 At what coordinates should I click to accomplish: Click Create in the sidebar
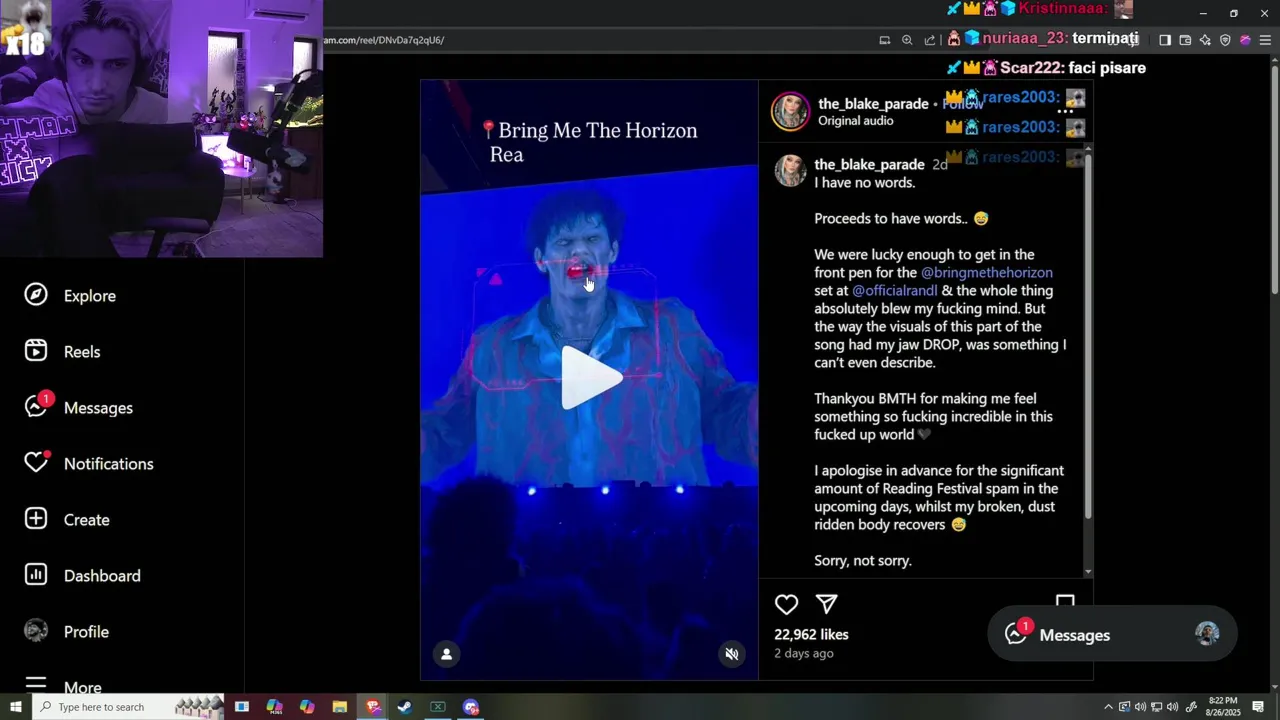point(67,519)
